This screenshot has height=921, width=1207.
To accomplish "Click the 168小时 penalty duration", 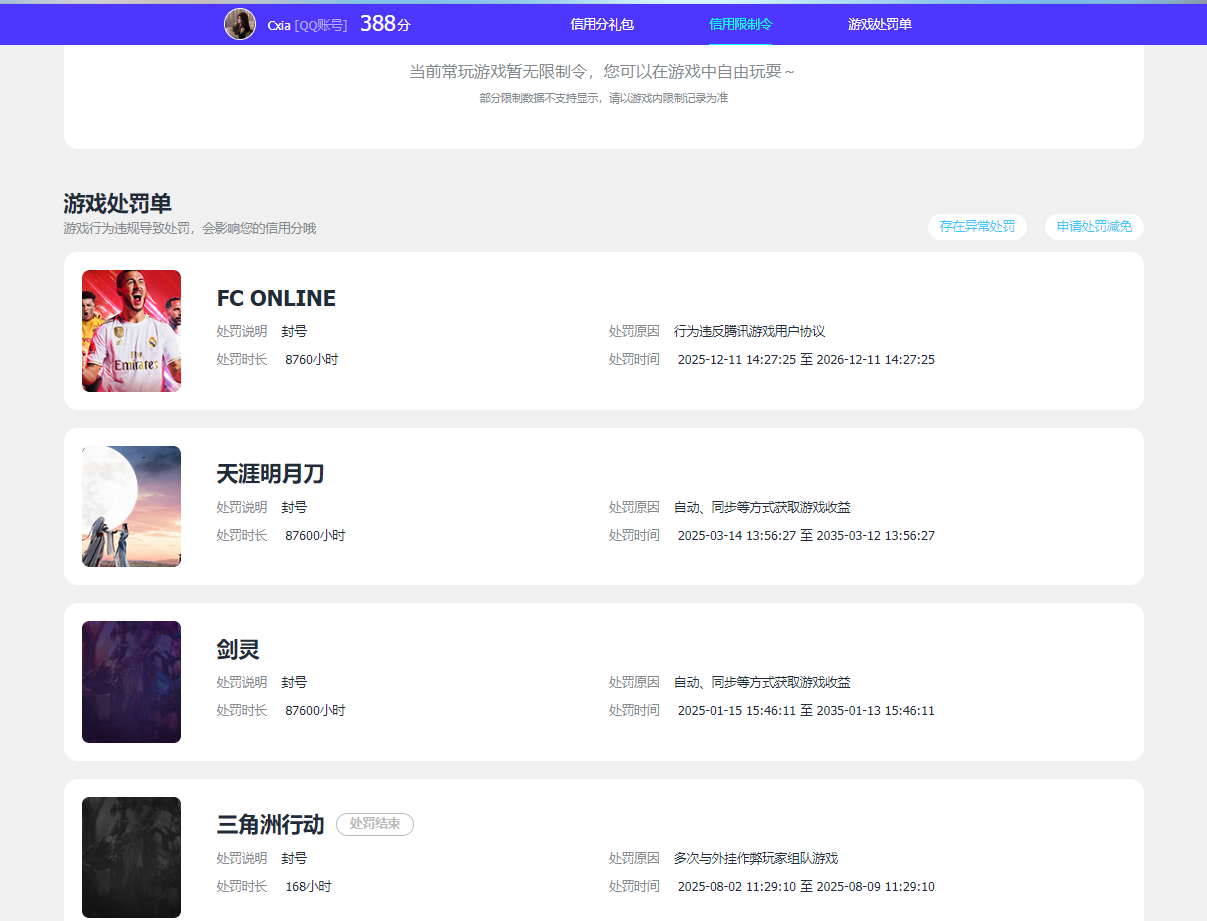I will (308, 886).
